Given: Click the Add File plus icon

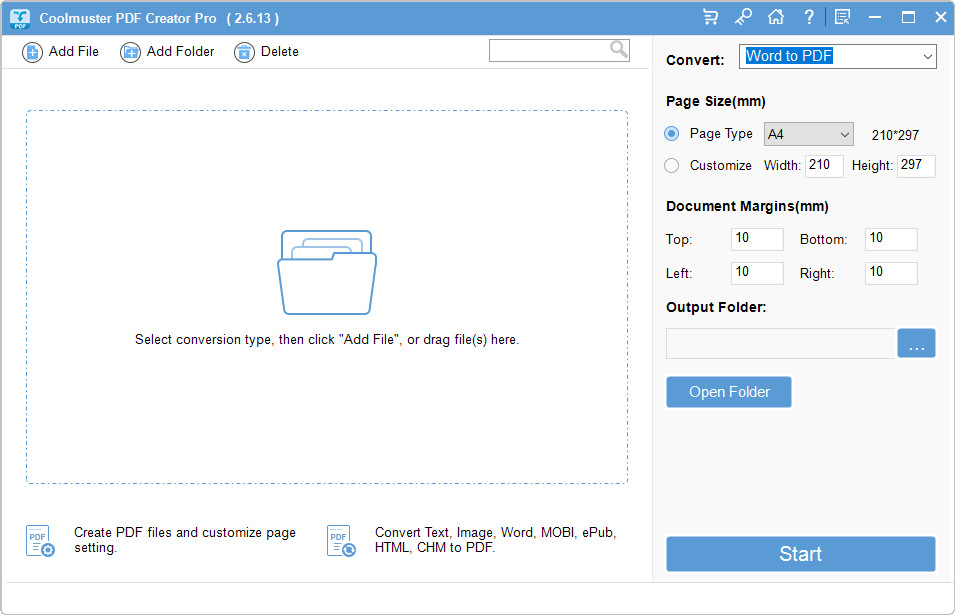Looking at the screenshot, I should click(x=32, y=52).
